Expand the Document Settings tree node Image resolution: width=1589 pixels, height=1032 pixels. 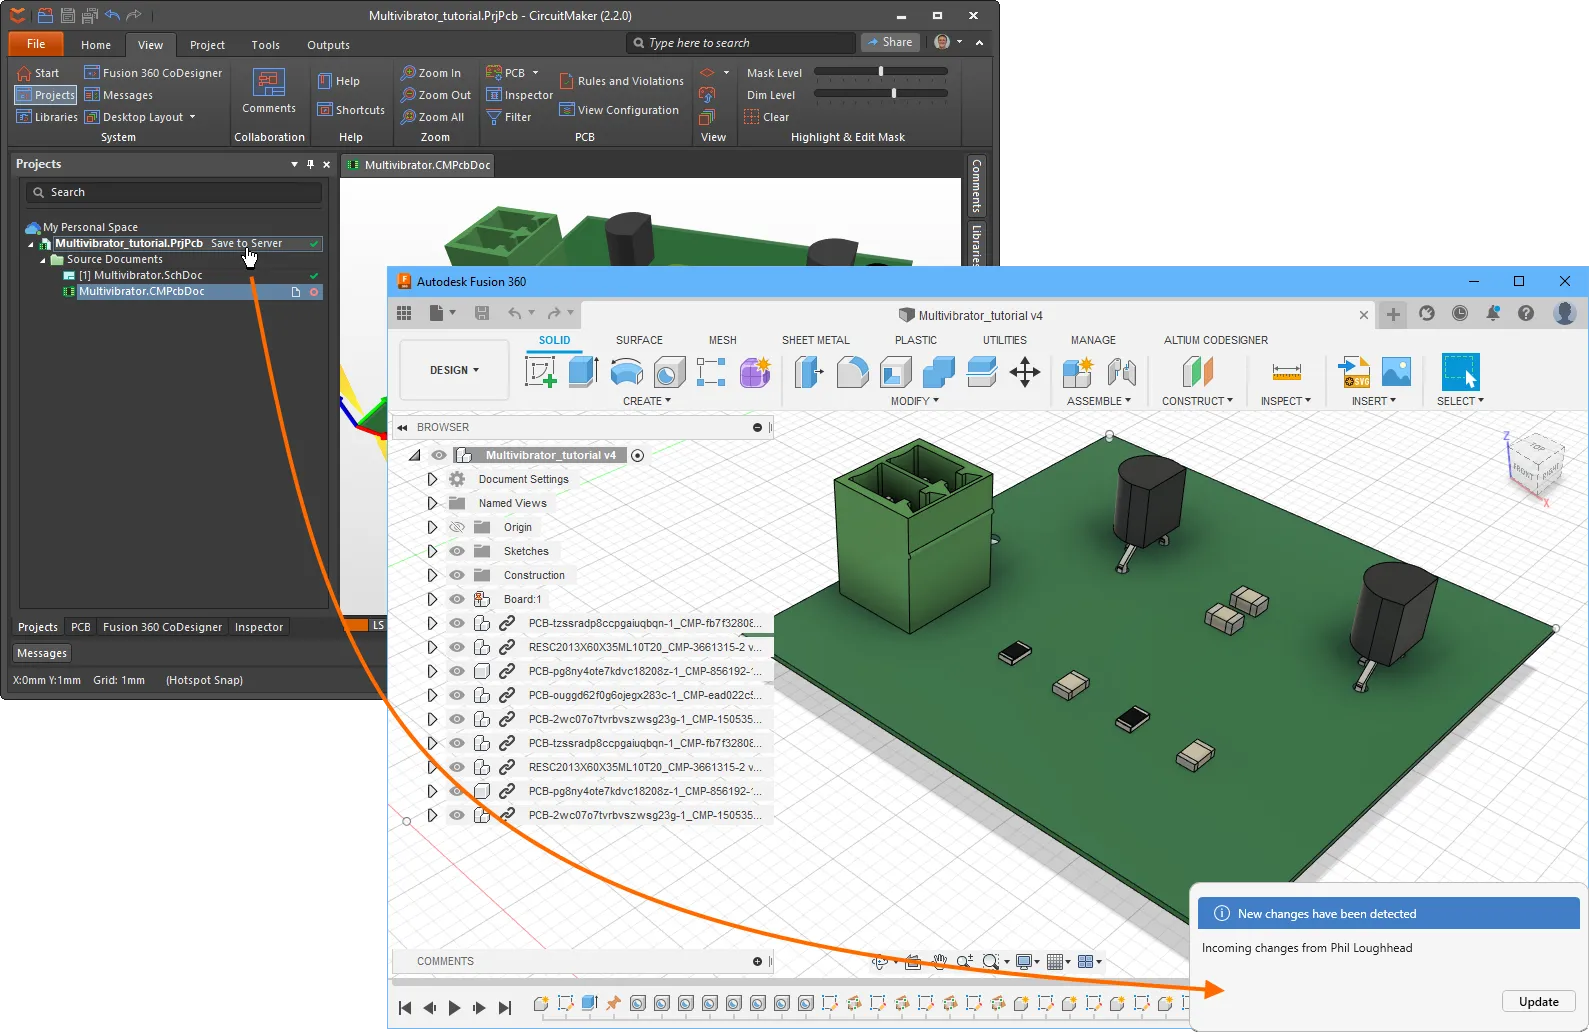432,479
